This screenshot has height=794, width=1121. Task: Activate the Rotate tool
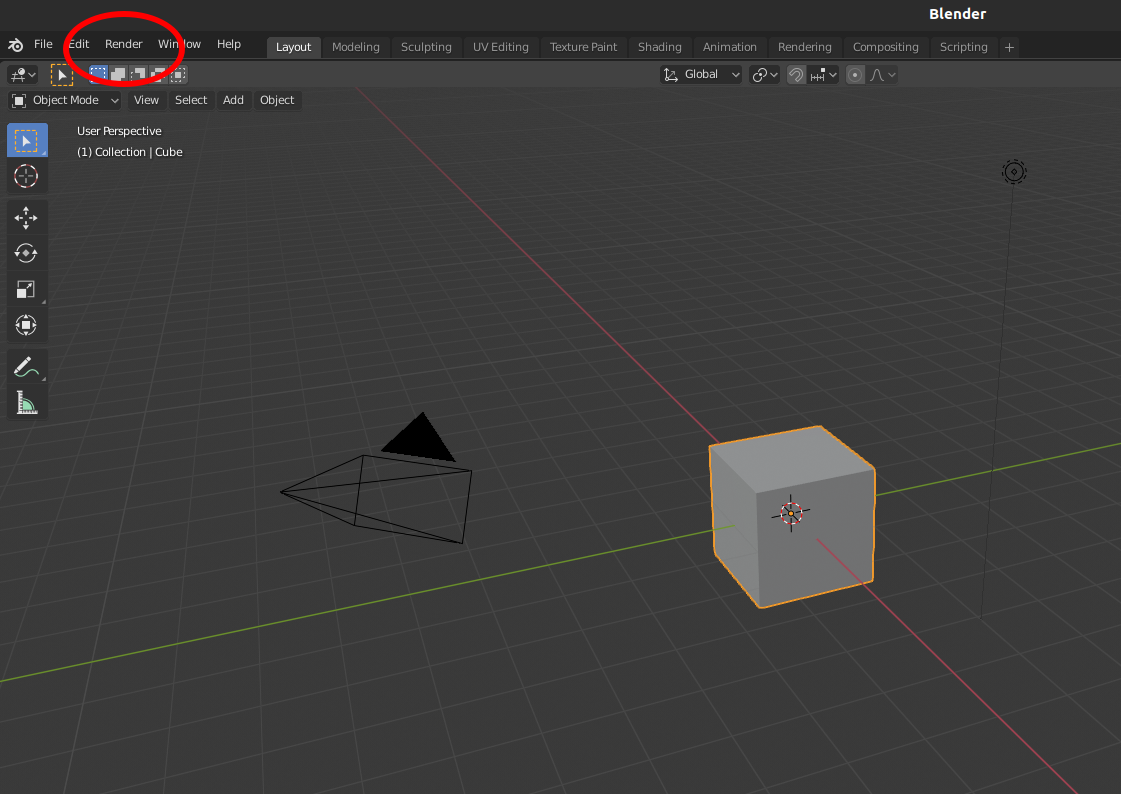[x=26, y=253]
